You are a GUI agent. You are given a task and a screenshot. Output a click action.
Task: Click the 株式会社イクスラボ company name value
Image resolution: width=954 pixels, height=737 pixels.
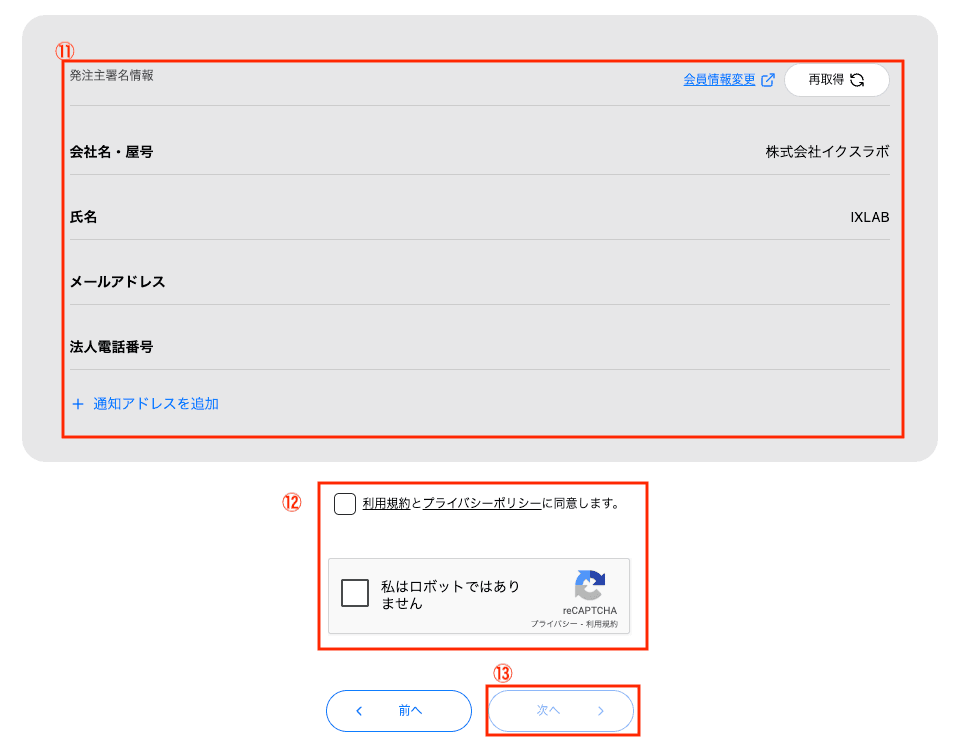tap(827, 152)
